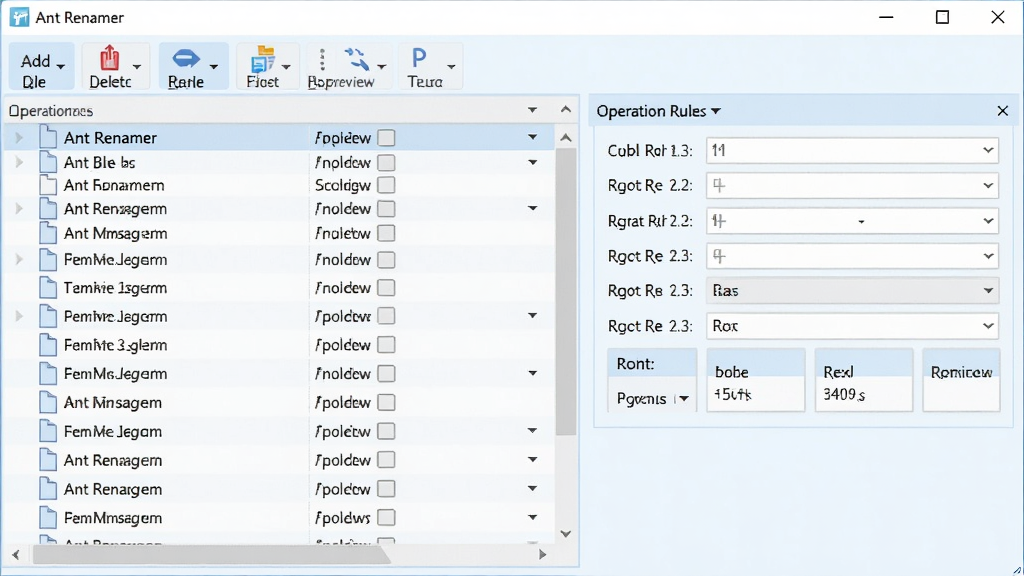Click the Rgct Re 2.3 field showing 4
Screen dimensions: 1024x576
point(852,256)
